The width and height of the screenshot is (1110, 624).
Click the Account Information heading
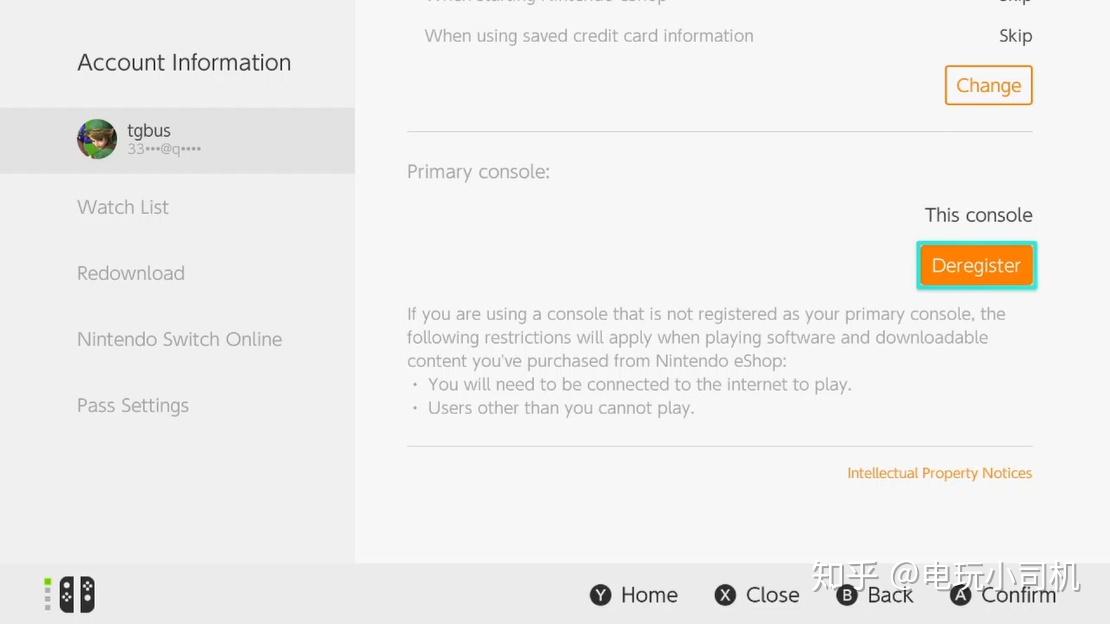point(184,62)
